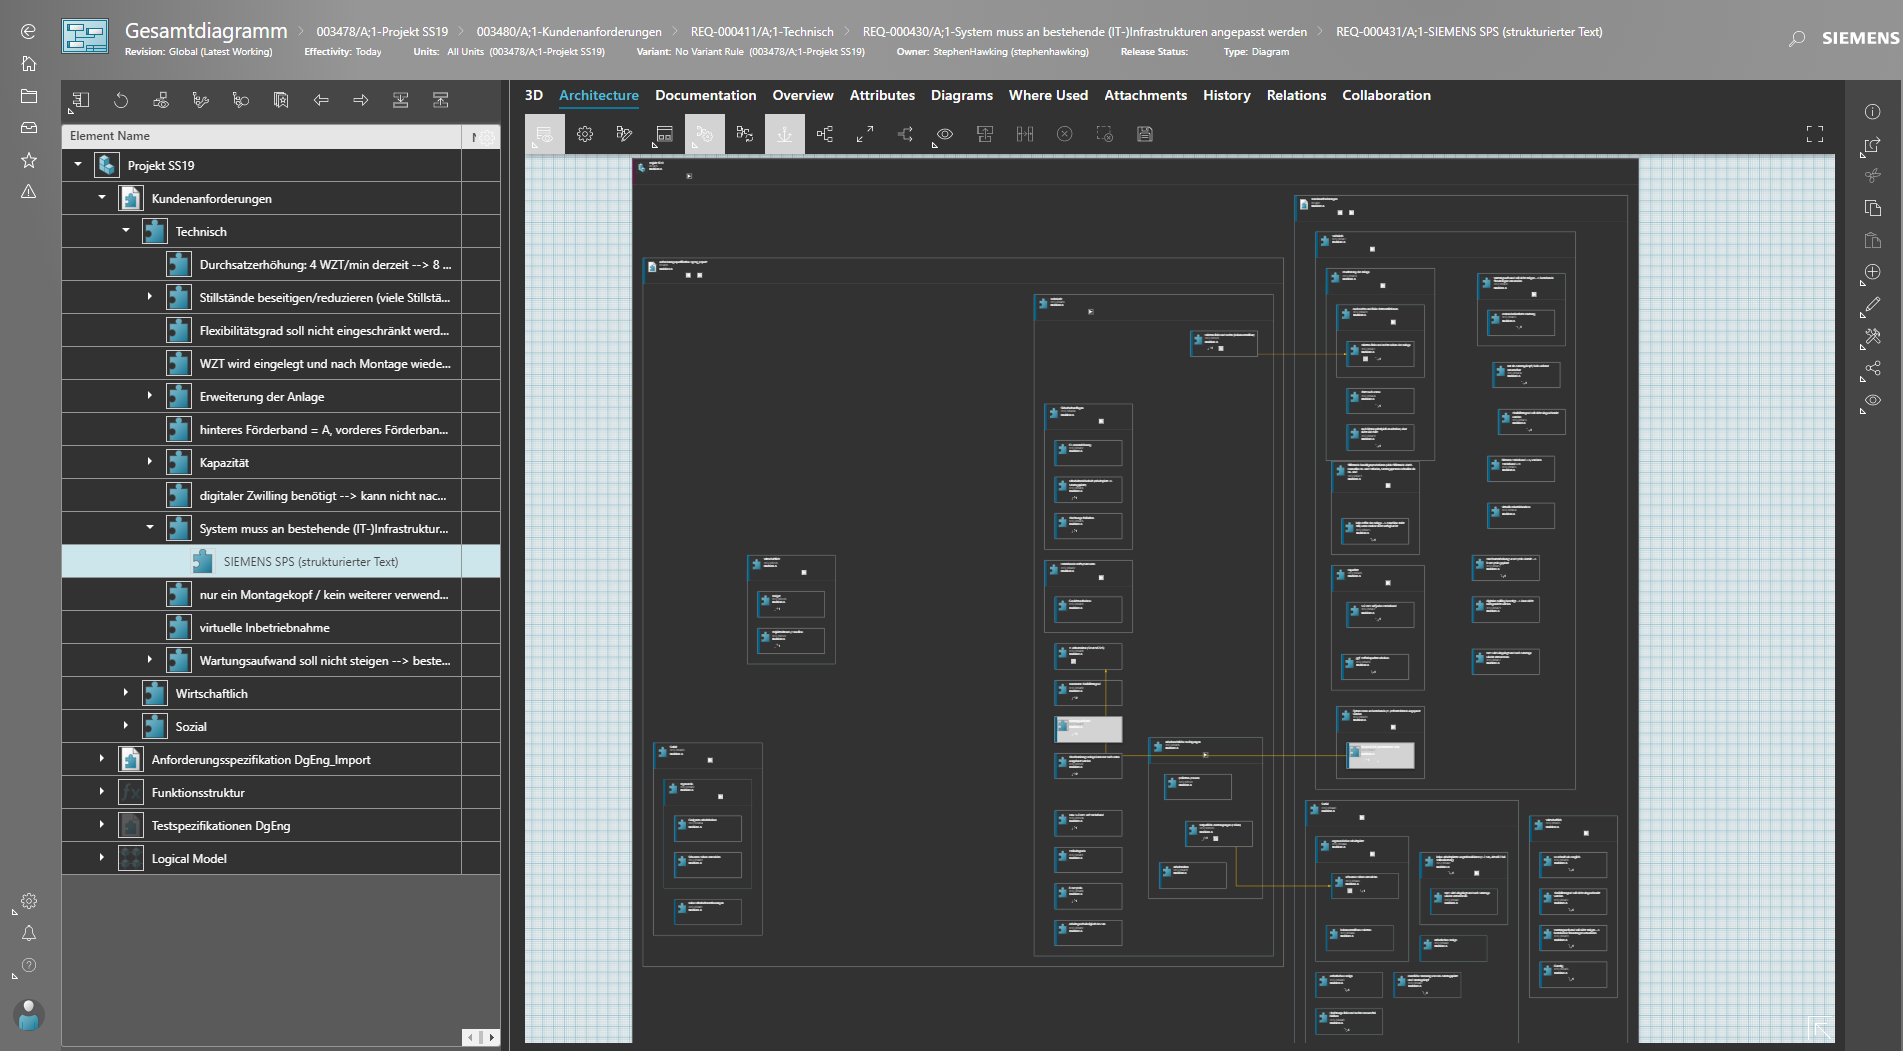Open the diagram settings gear in the Architecture toolbar
This screenshot has width=1903, height=1051.
(x=585, y=134)
